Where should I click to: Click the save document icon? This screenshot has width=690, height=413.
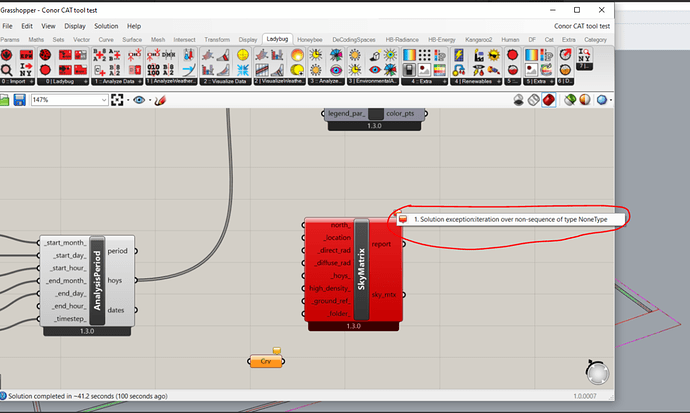pyautogui.click(x=18, y=100)
